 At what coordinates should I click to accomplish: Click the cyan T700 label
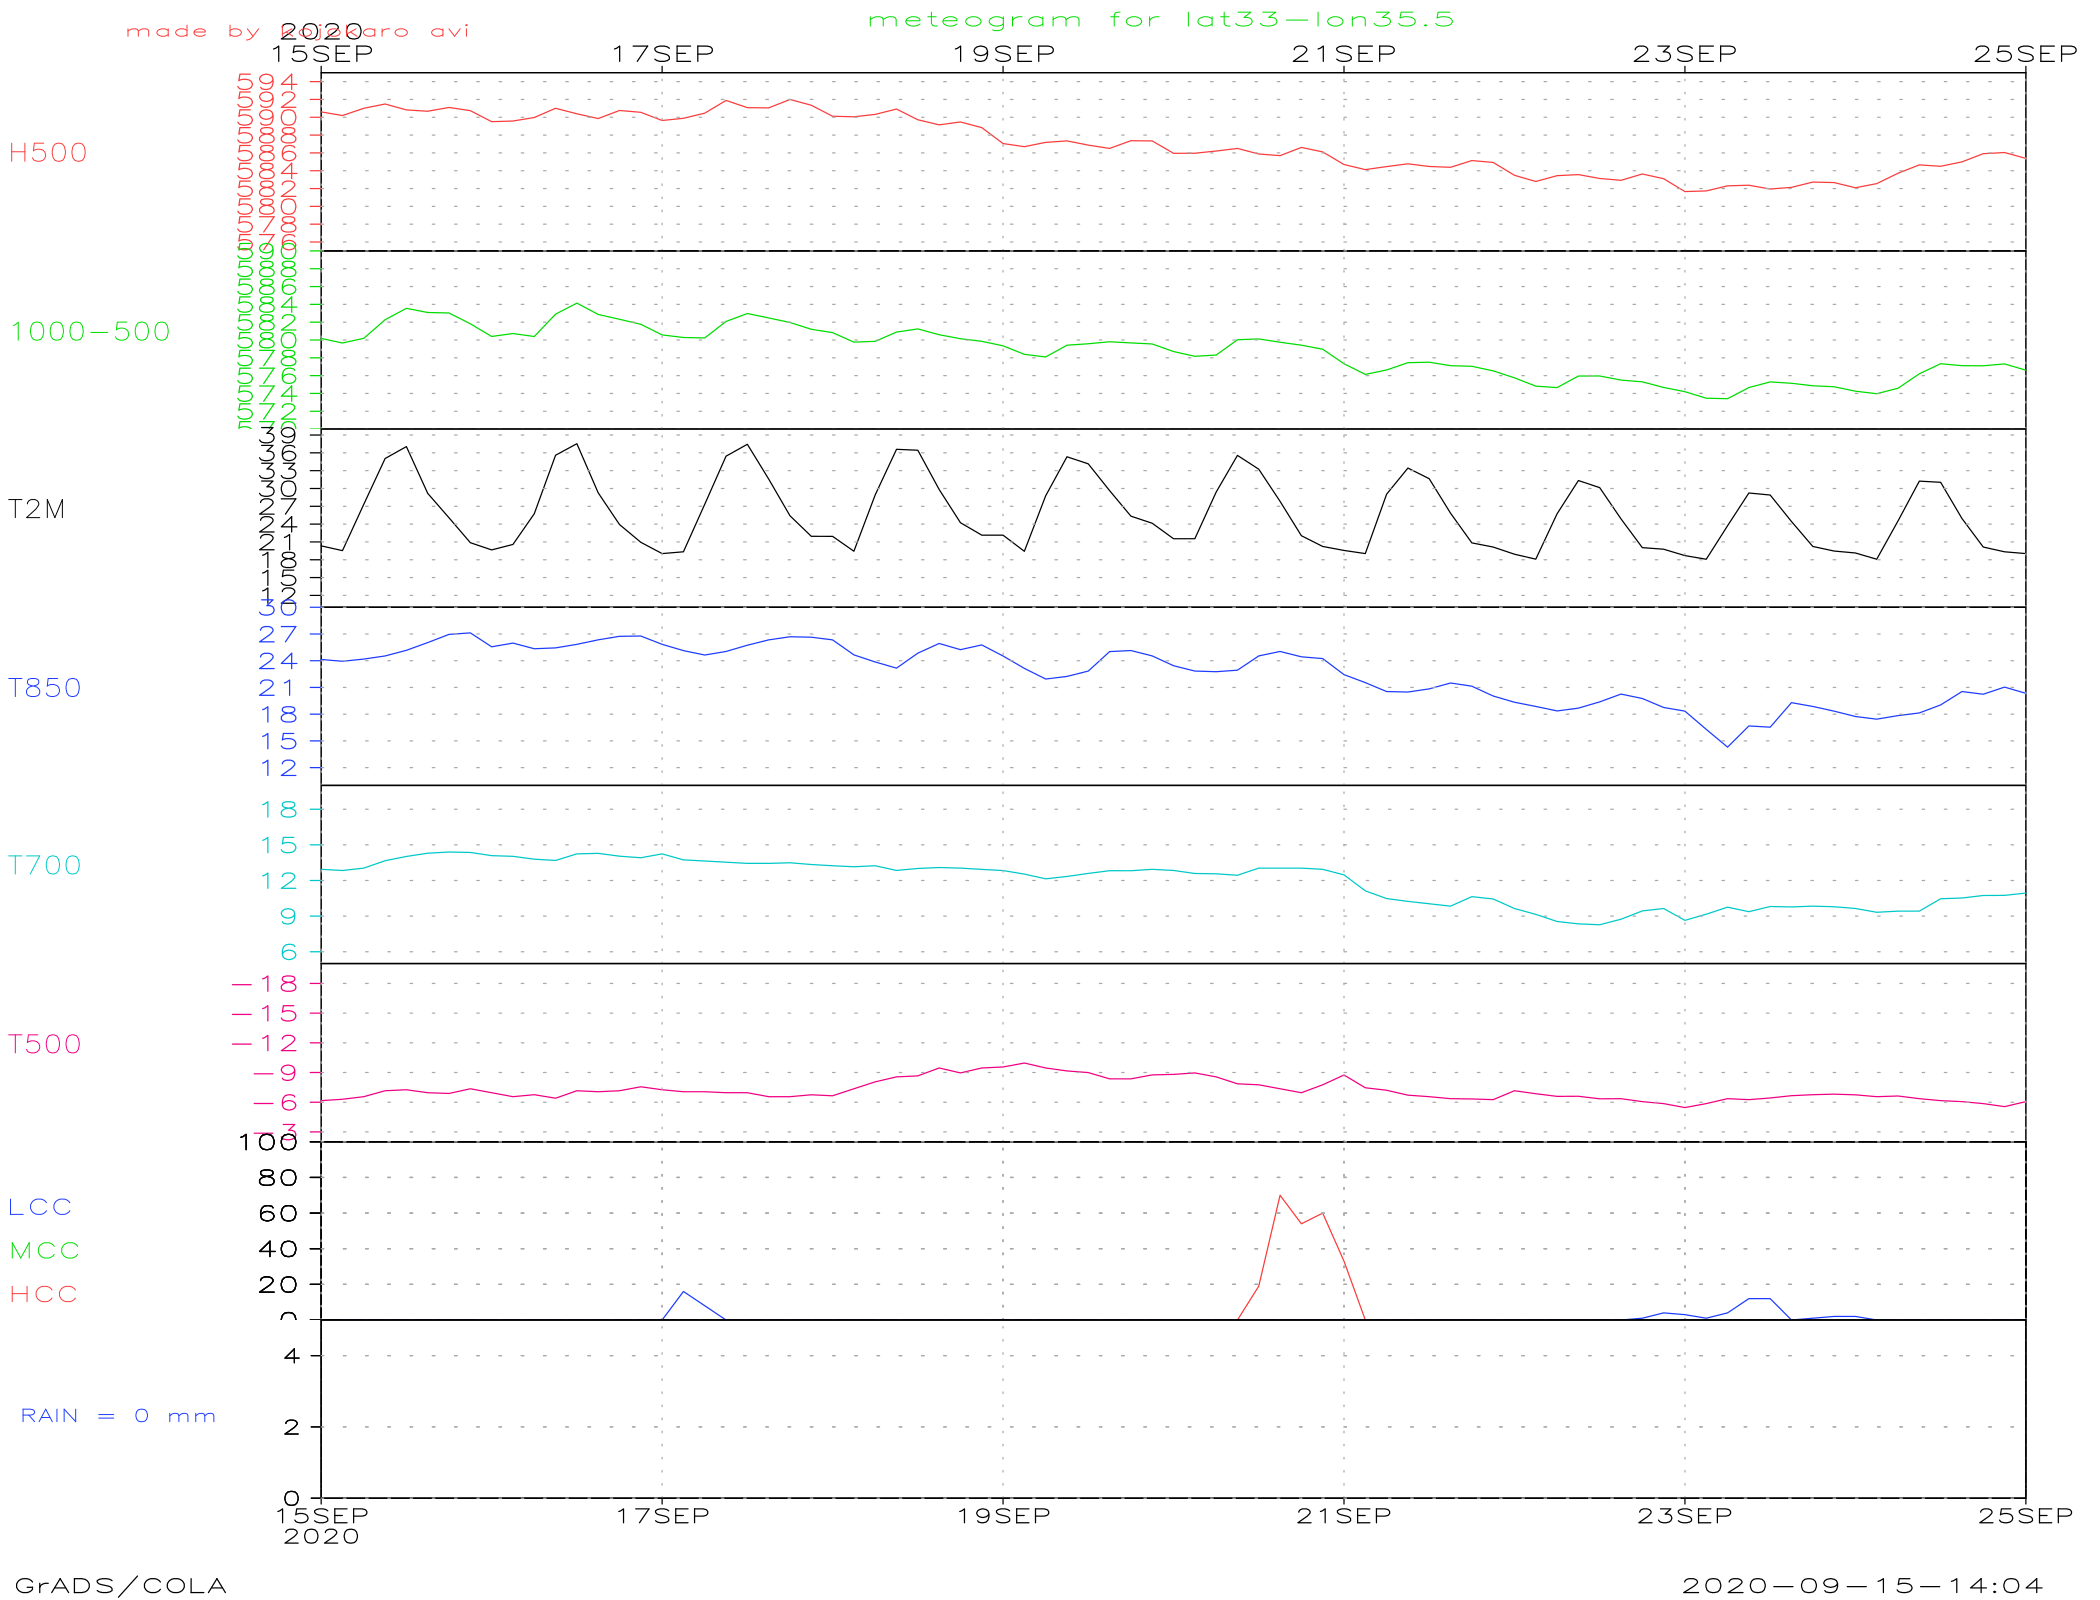44,866
